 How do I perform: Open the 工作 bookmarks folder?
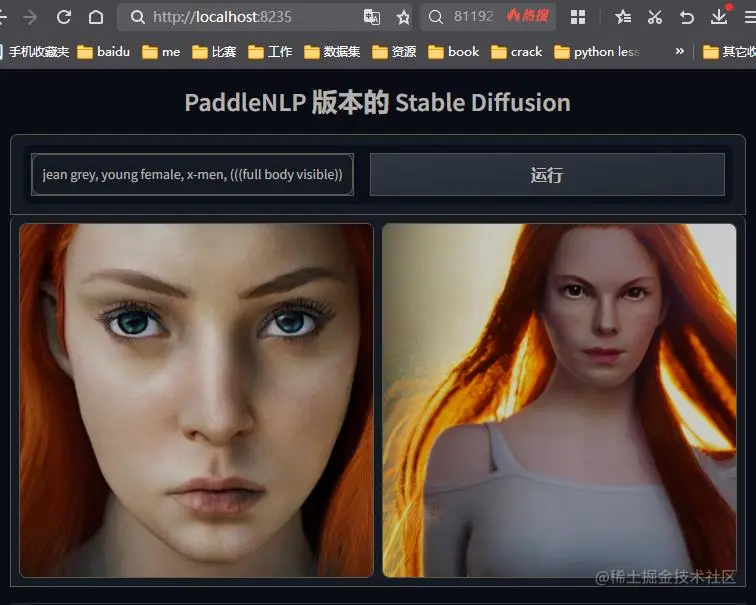click(x=270, y=52)
